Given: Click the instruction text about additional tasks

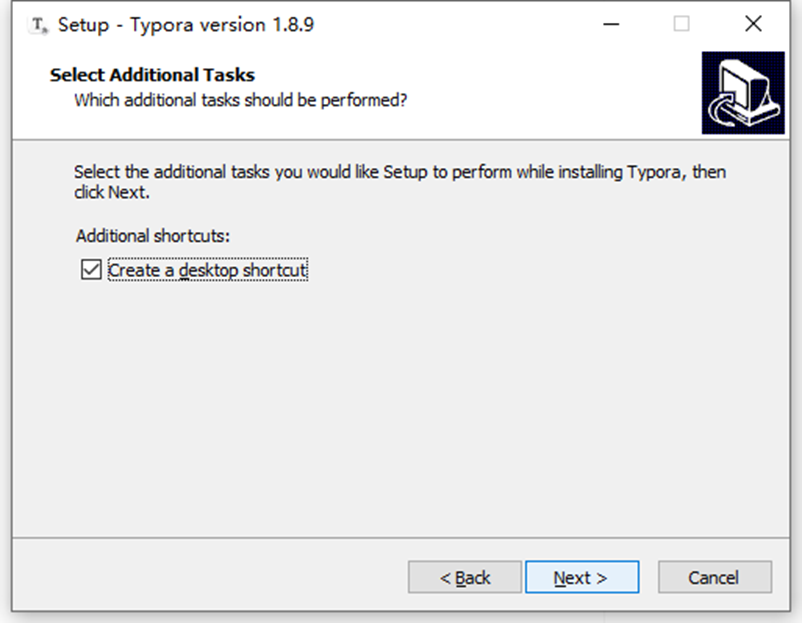Looking at the screenshot, I should pos(399,180).
